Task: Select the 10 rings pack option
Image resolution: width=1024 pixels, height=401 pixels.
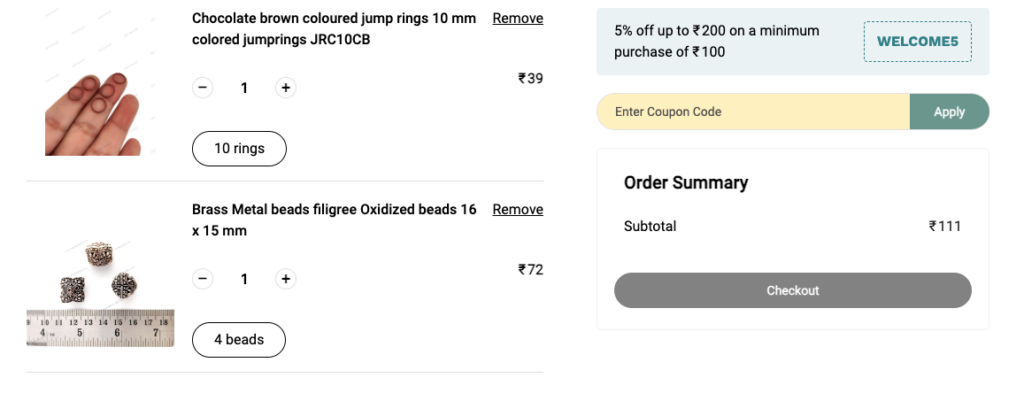Action: (x=239, y=149)
